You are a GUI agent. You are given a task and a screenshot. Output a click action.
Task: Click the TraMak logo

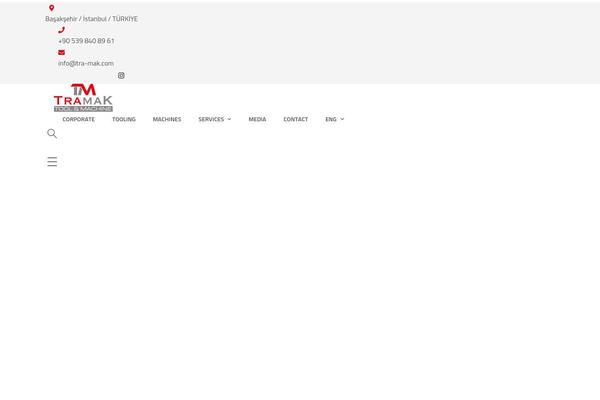click(83, 98)
